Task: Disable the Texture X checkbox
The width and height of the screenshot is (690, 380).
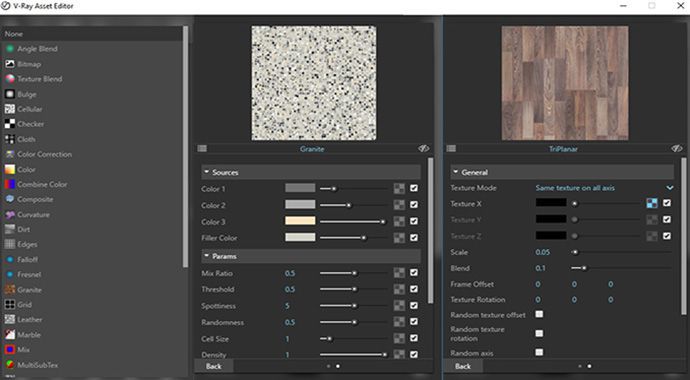Action: tap(667, 203)
